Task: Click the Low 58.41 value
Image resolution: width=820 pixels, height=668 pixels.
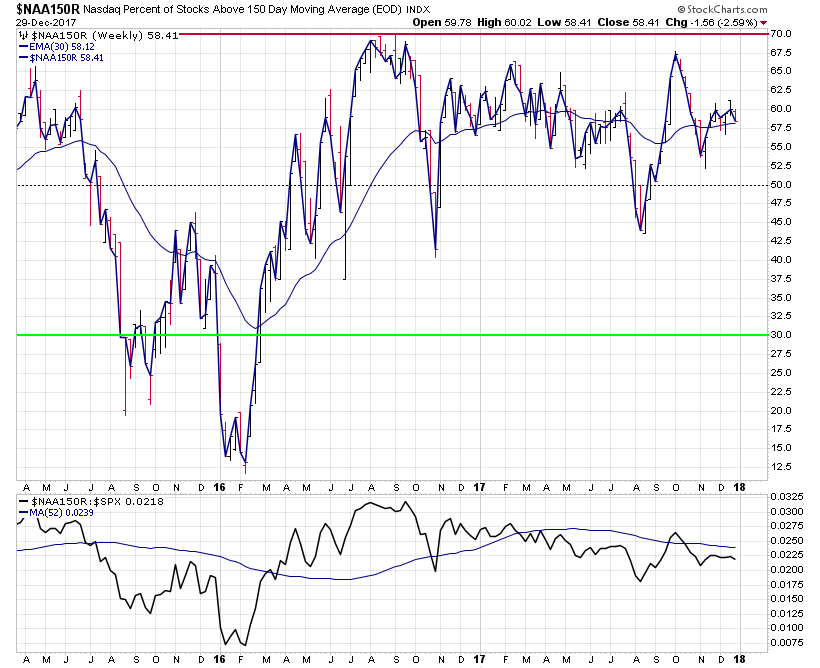Action: click(564, 22)
